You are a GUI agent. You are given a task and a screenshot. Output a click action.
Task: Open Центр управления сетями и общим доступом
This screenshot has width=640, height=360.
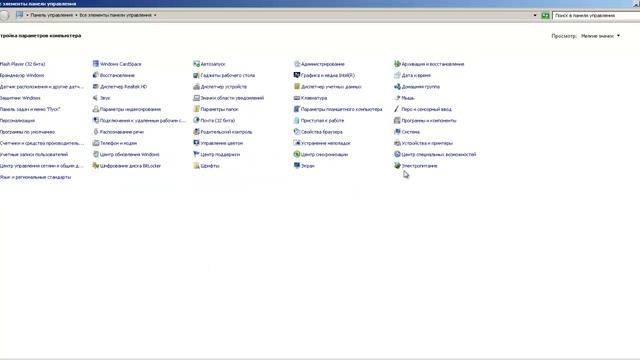click(42, 166)
